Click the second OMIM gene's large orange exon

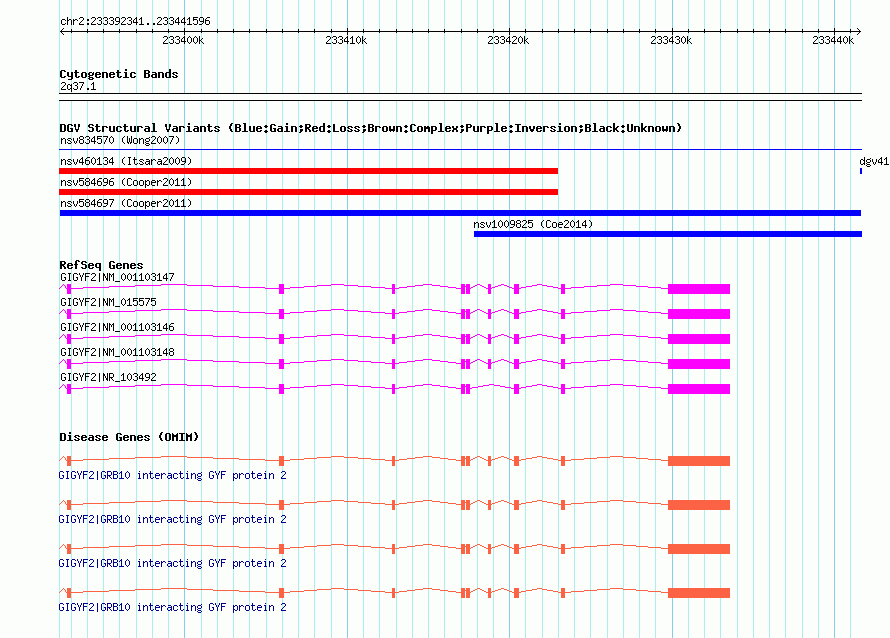[x=699, y=505]
